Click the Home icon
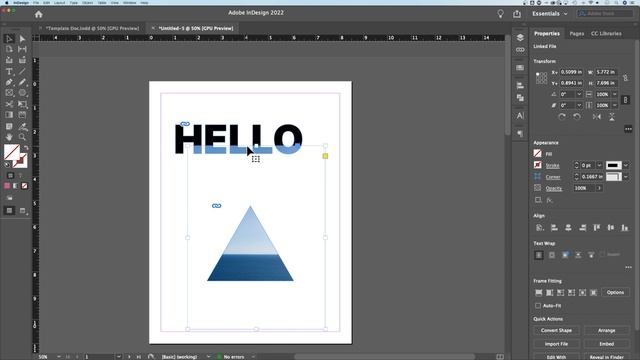This screenshot has height=360, width=640. tap(38, 14)
